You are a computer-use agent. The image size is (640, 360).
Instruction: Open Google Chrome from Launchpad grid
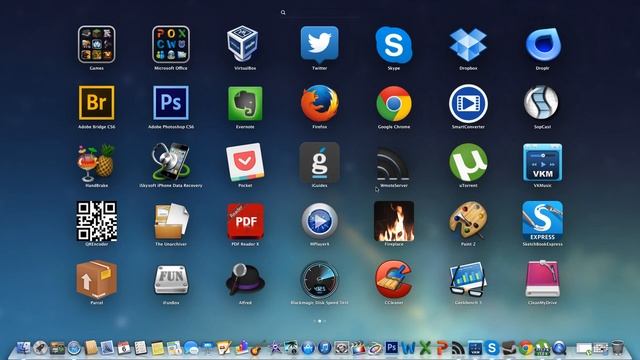394,104
